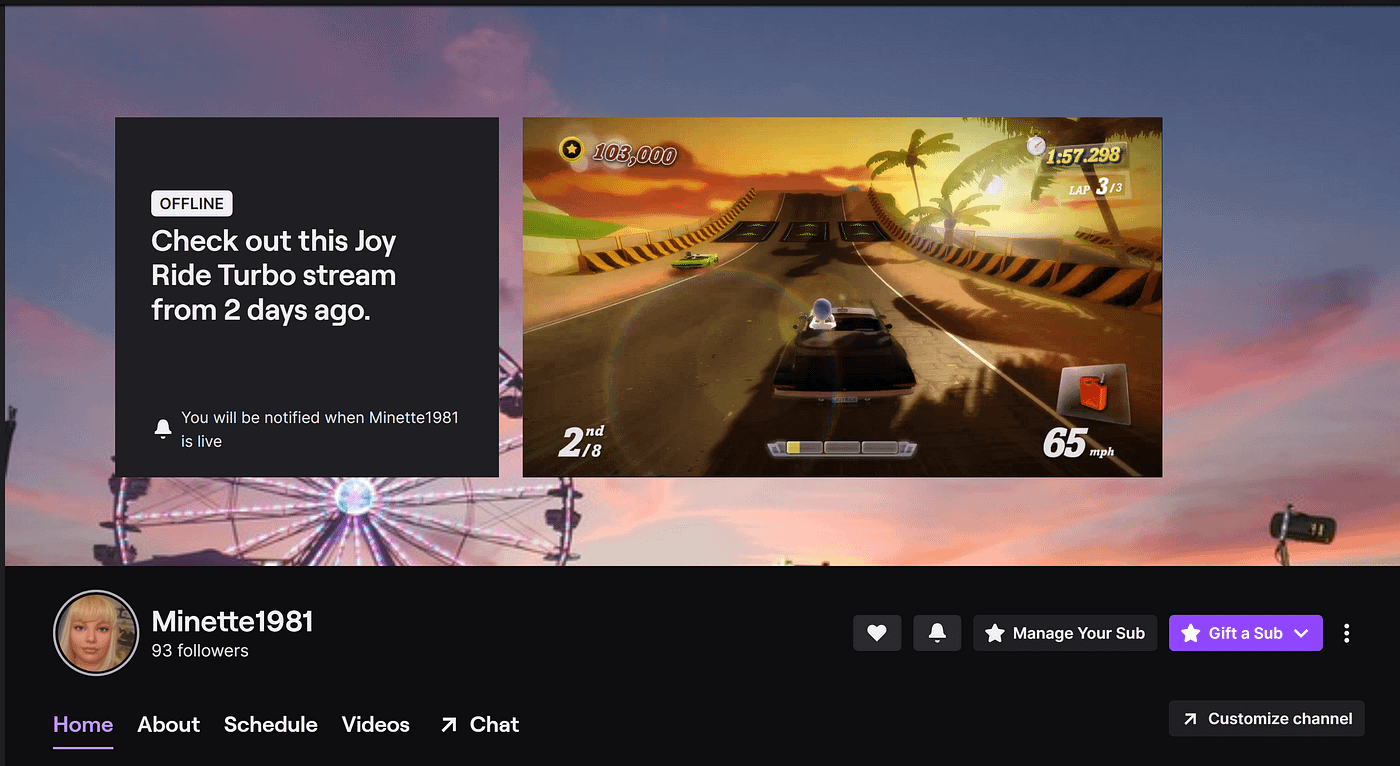Open Manage Your Sub
The image size is (1400, 766).
tap(1065, 633)
